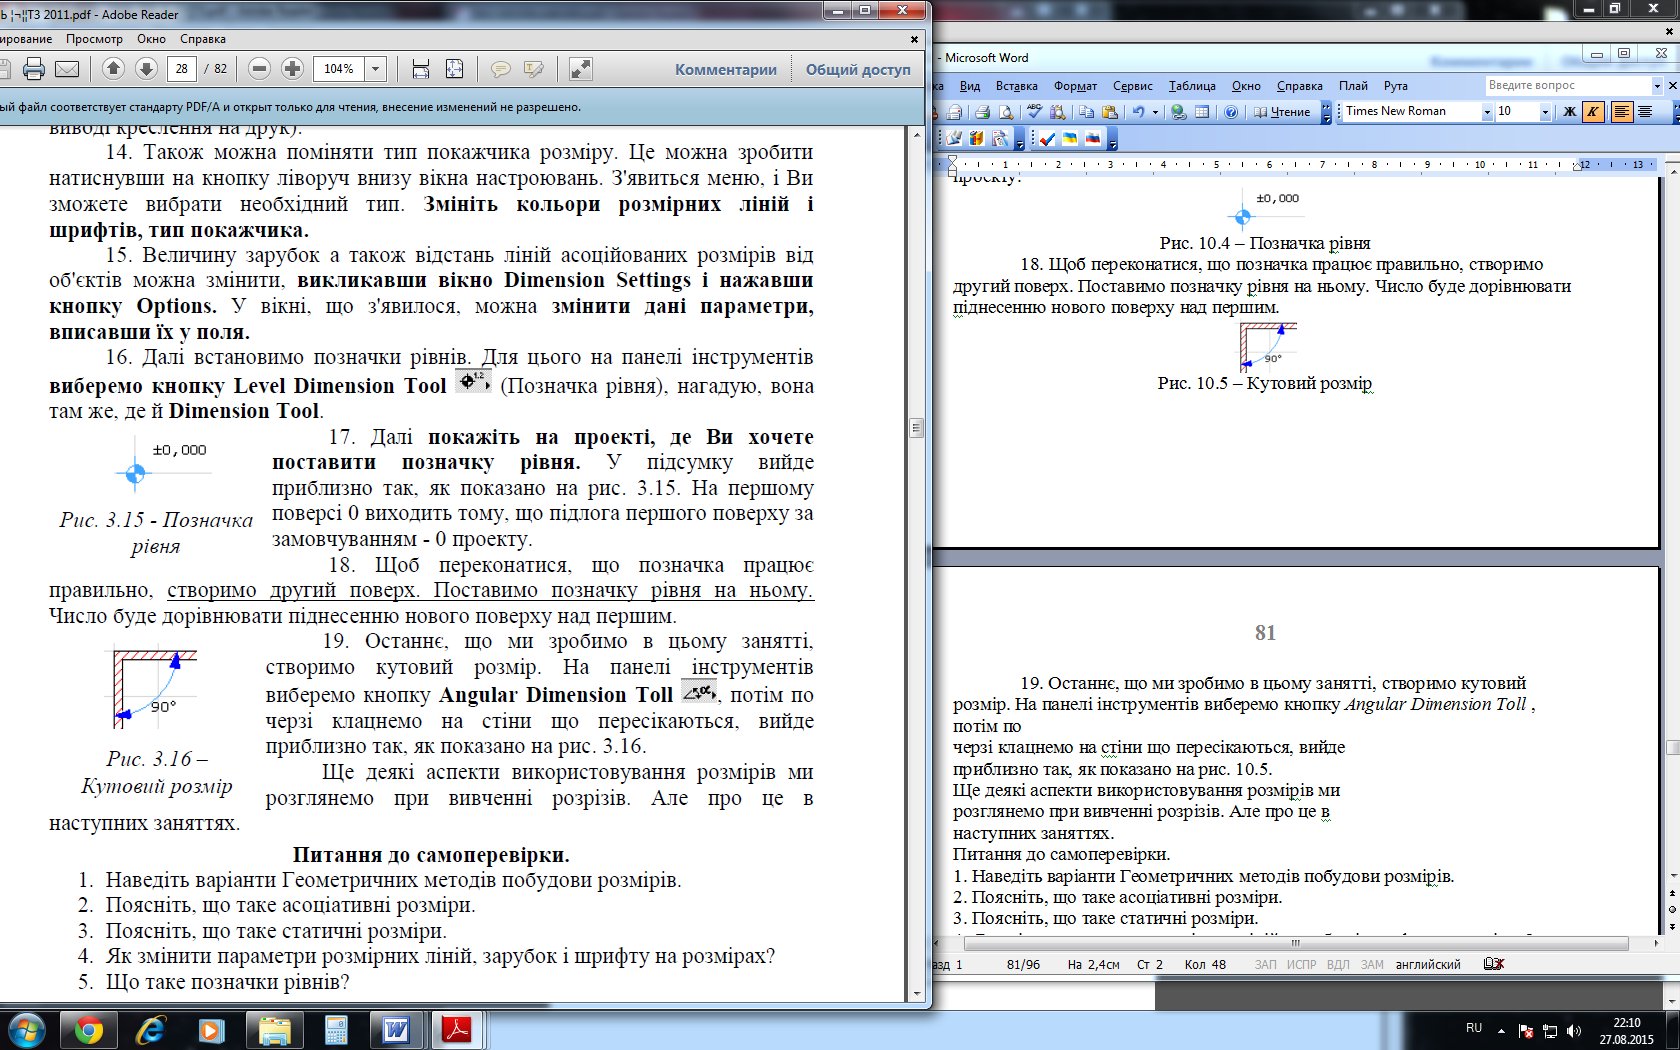Add sticky note comment in Reader
Image resolution: width=1680 pixels, height=1050 pixels.
point(501,69)
